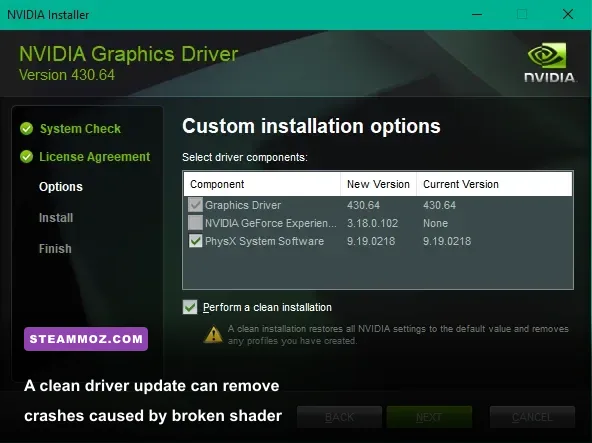
Task: Select the Finish step in sidebar
Action: 55,249
